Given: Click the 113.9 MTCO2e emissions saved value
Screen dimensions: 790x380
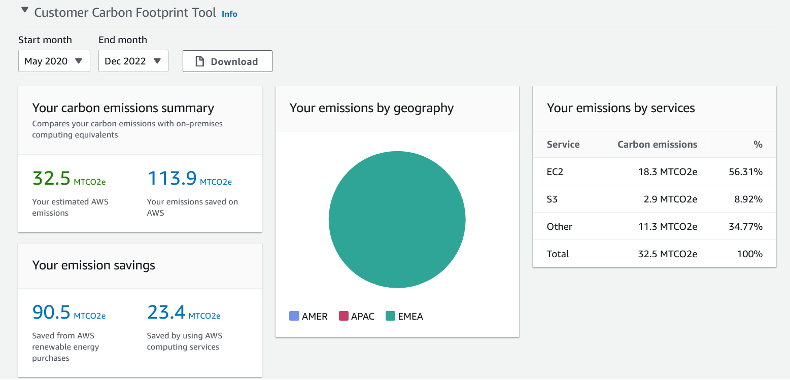Looking at the screenshot, I should pyautogui.click(x=189, y=179).
